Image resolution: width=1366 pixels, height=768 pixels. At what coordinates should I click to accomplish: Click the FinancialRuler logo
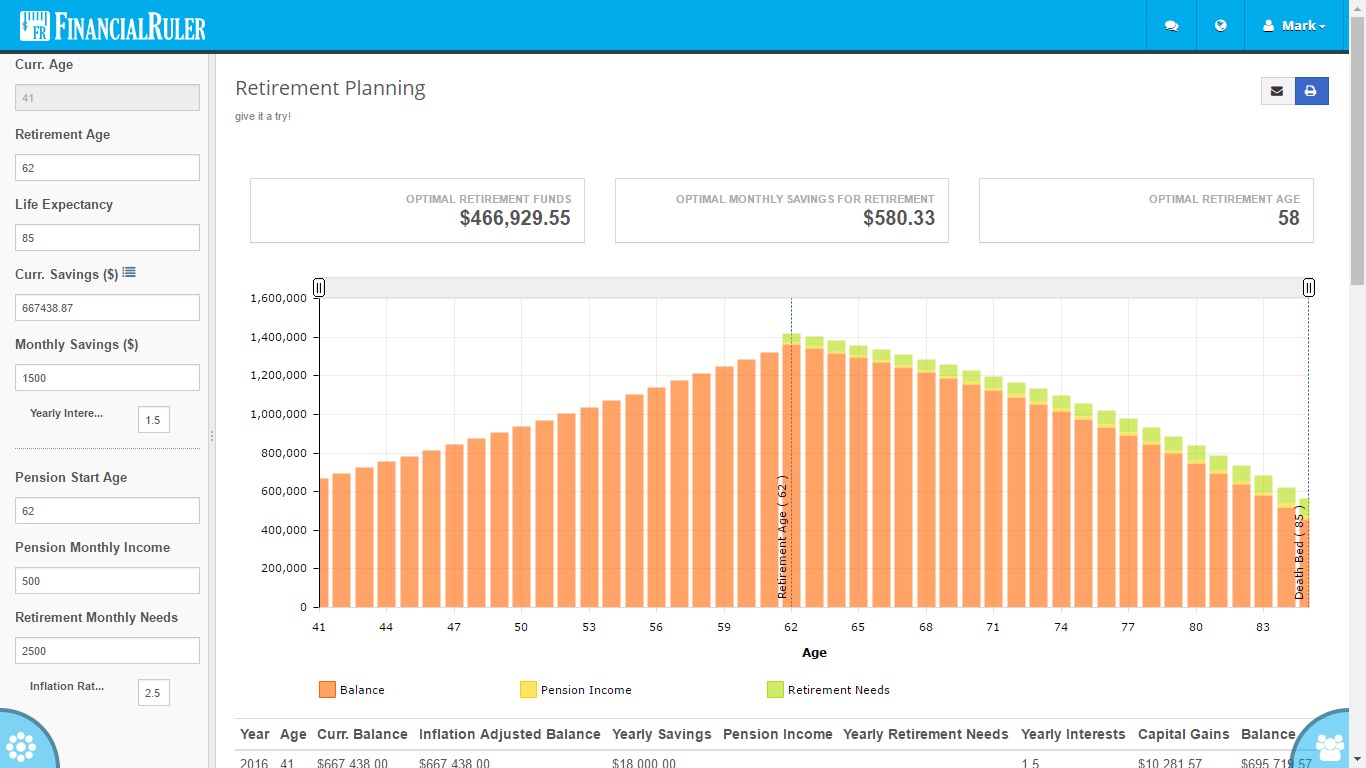(x=112, y=26)
